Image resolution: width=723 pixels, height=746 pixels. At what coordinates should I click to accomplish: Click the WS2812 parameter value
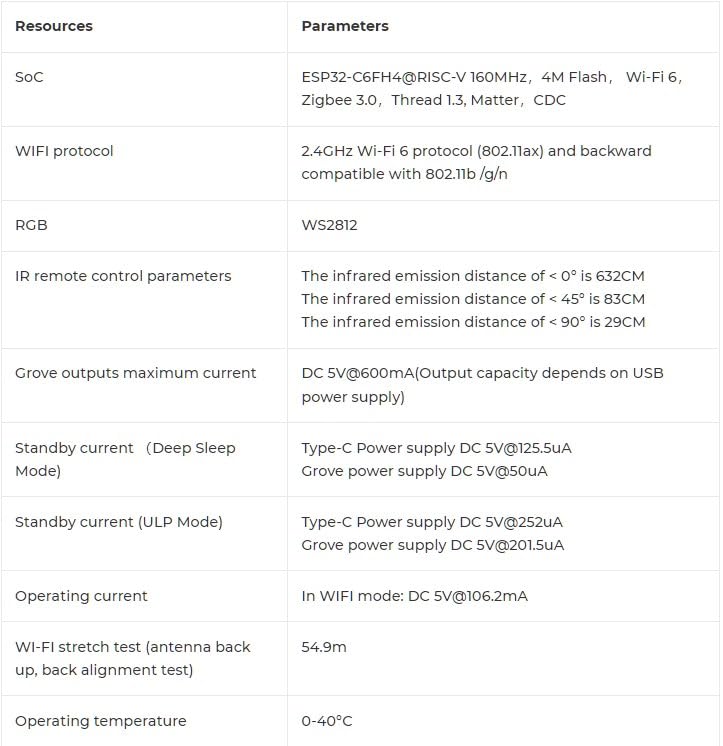[x=329, y=225]
